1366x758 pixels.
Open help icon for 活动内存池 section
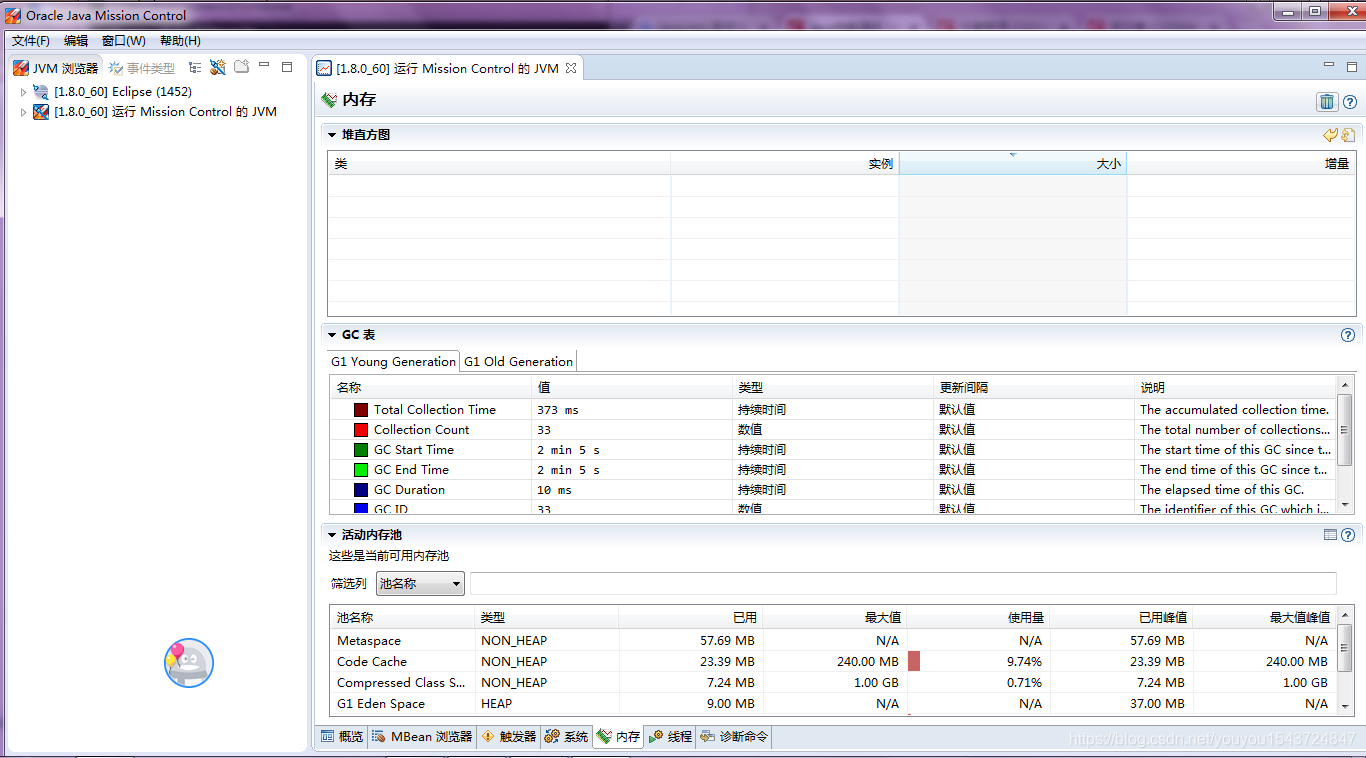click(1348, 535)
